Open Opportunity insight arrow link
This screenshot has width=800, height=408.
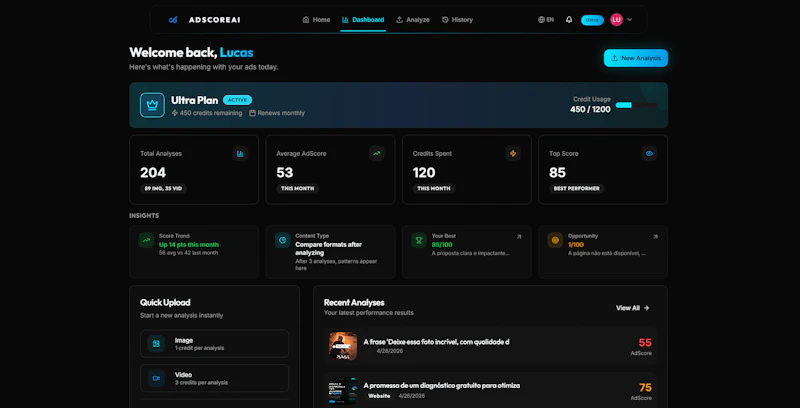[655, 237]
